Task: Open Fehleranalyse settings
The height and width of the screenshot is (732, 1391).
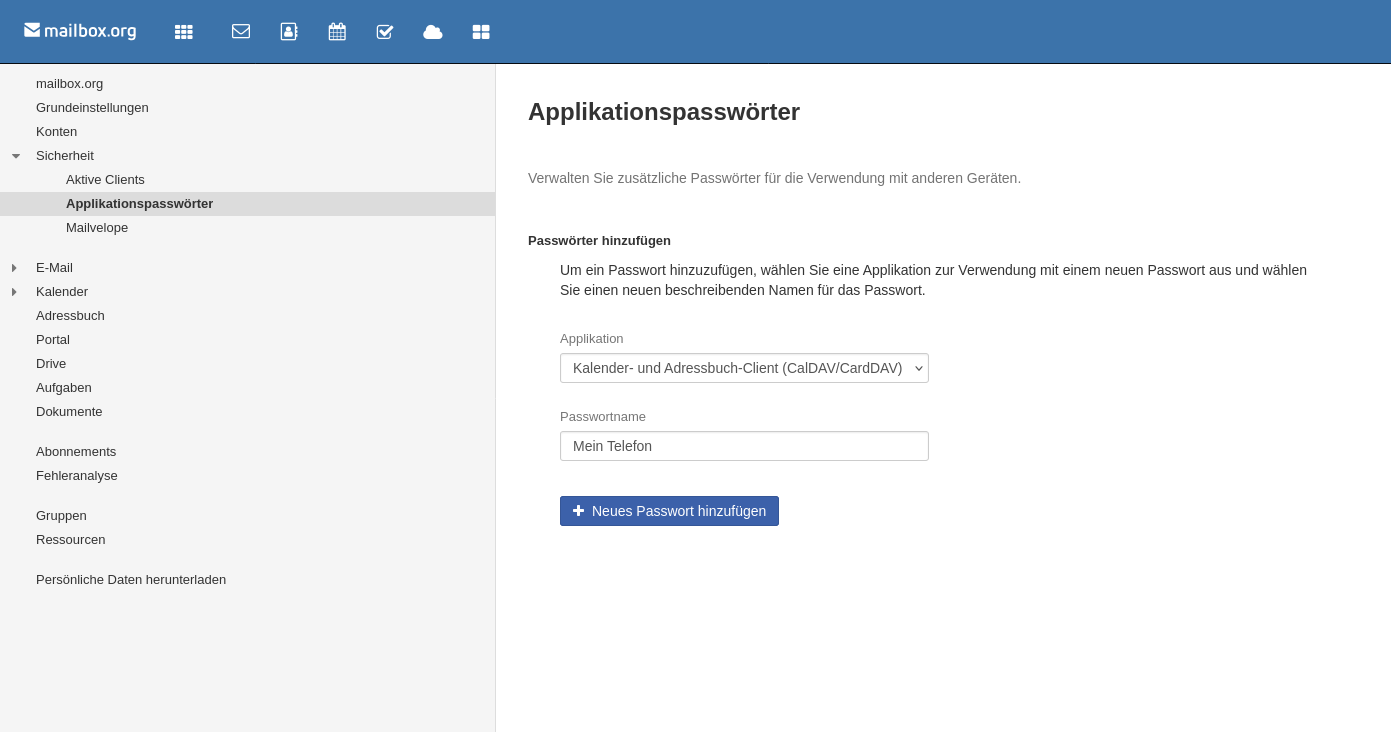Action: [x=77, y=476]
